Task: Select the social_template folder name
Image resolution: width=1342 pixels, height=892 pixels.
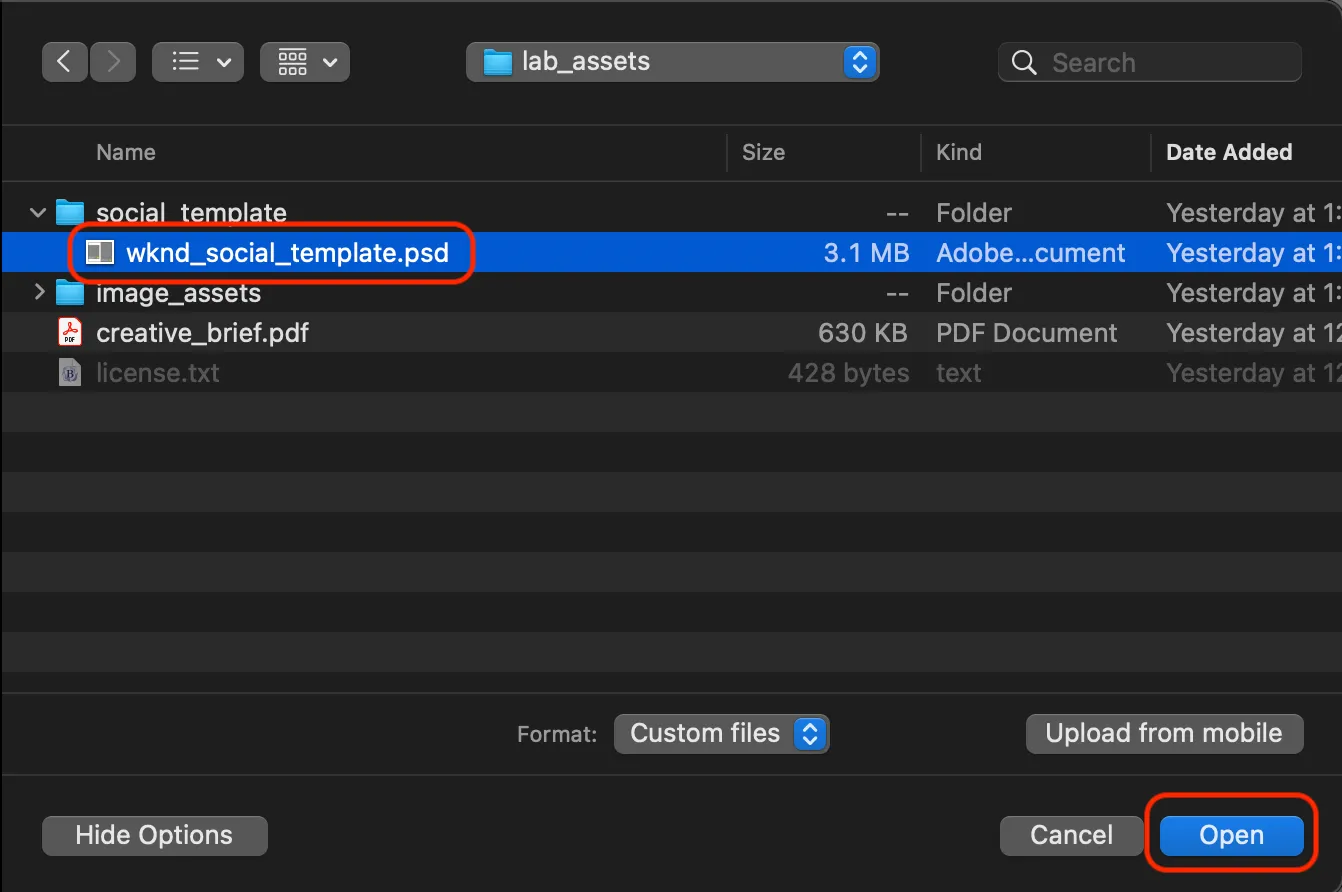Action: [x=191, y=212]
